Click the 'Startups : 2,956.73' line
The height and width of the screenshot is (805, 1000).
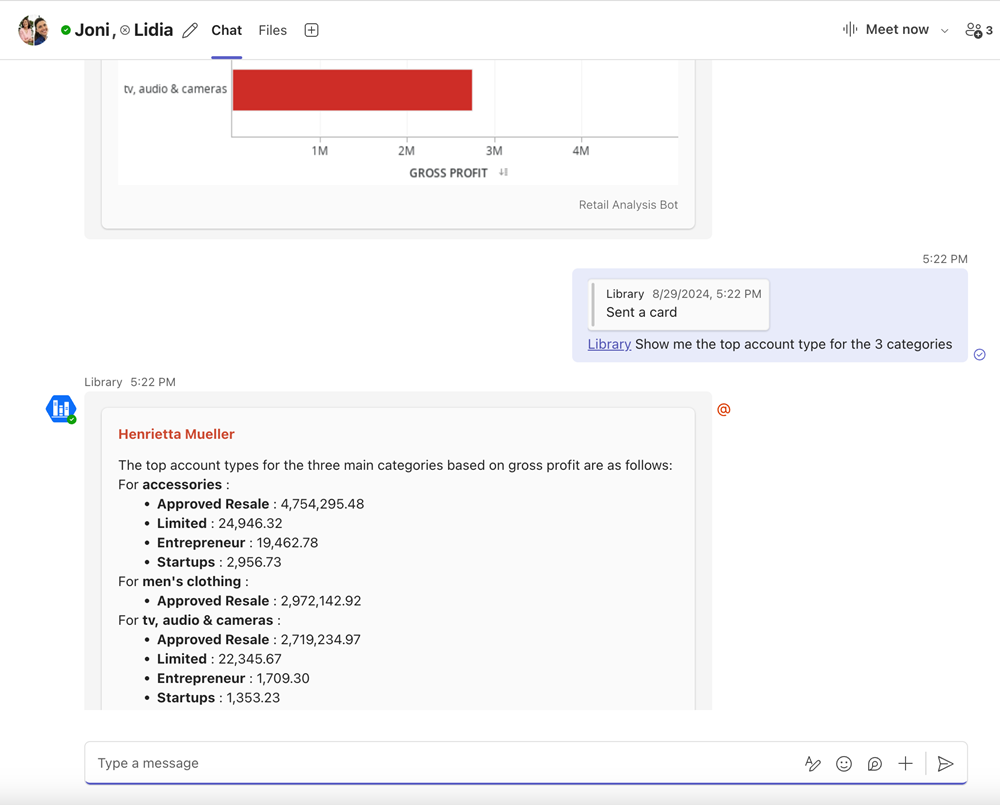pos(219,562)
